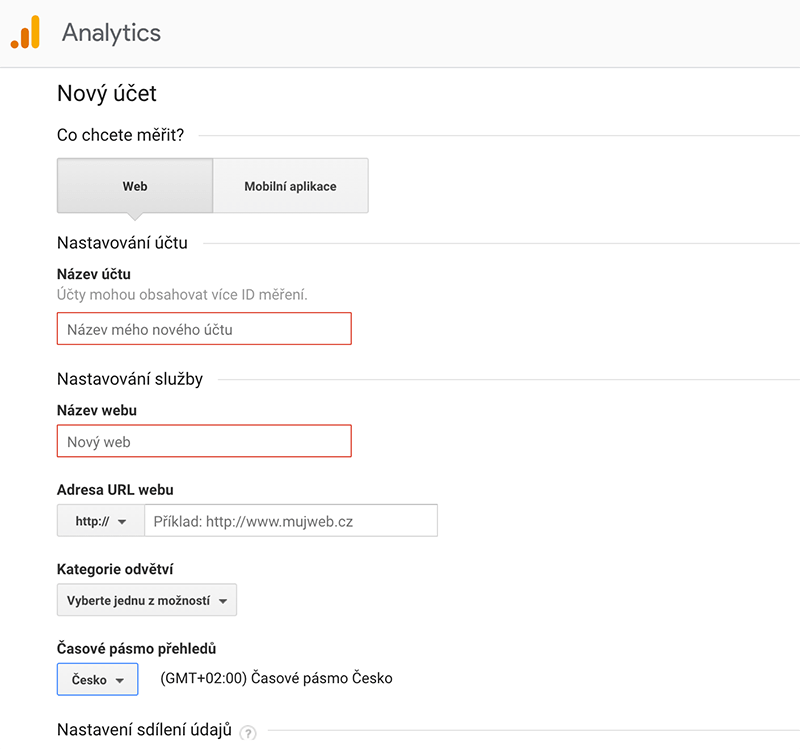The width and height of the screenshot is (800, 749).
Task: Open the http:// protocol dropdown
Action: 99,520
